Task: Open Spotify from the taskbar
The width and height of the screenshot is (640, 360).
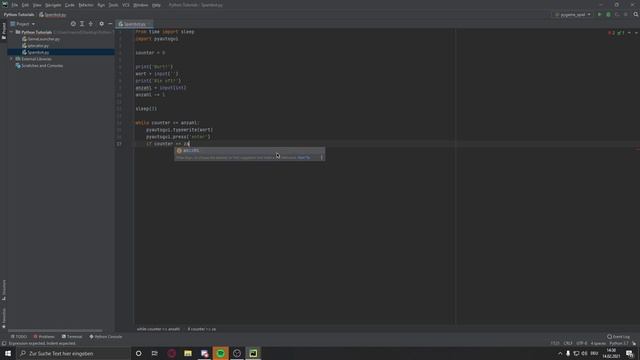Action: point(220,353)
